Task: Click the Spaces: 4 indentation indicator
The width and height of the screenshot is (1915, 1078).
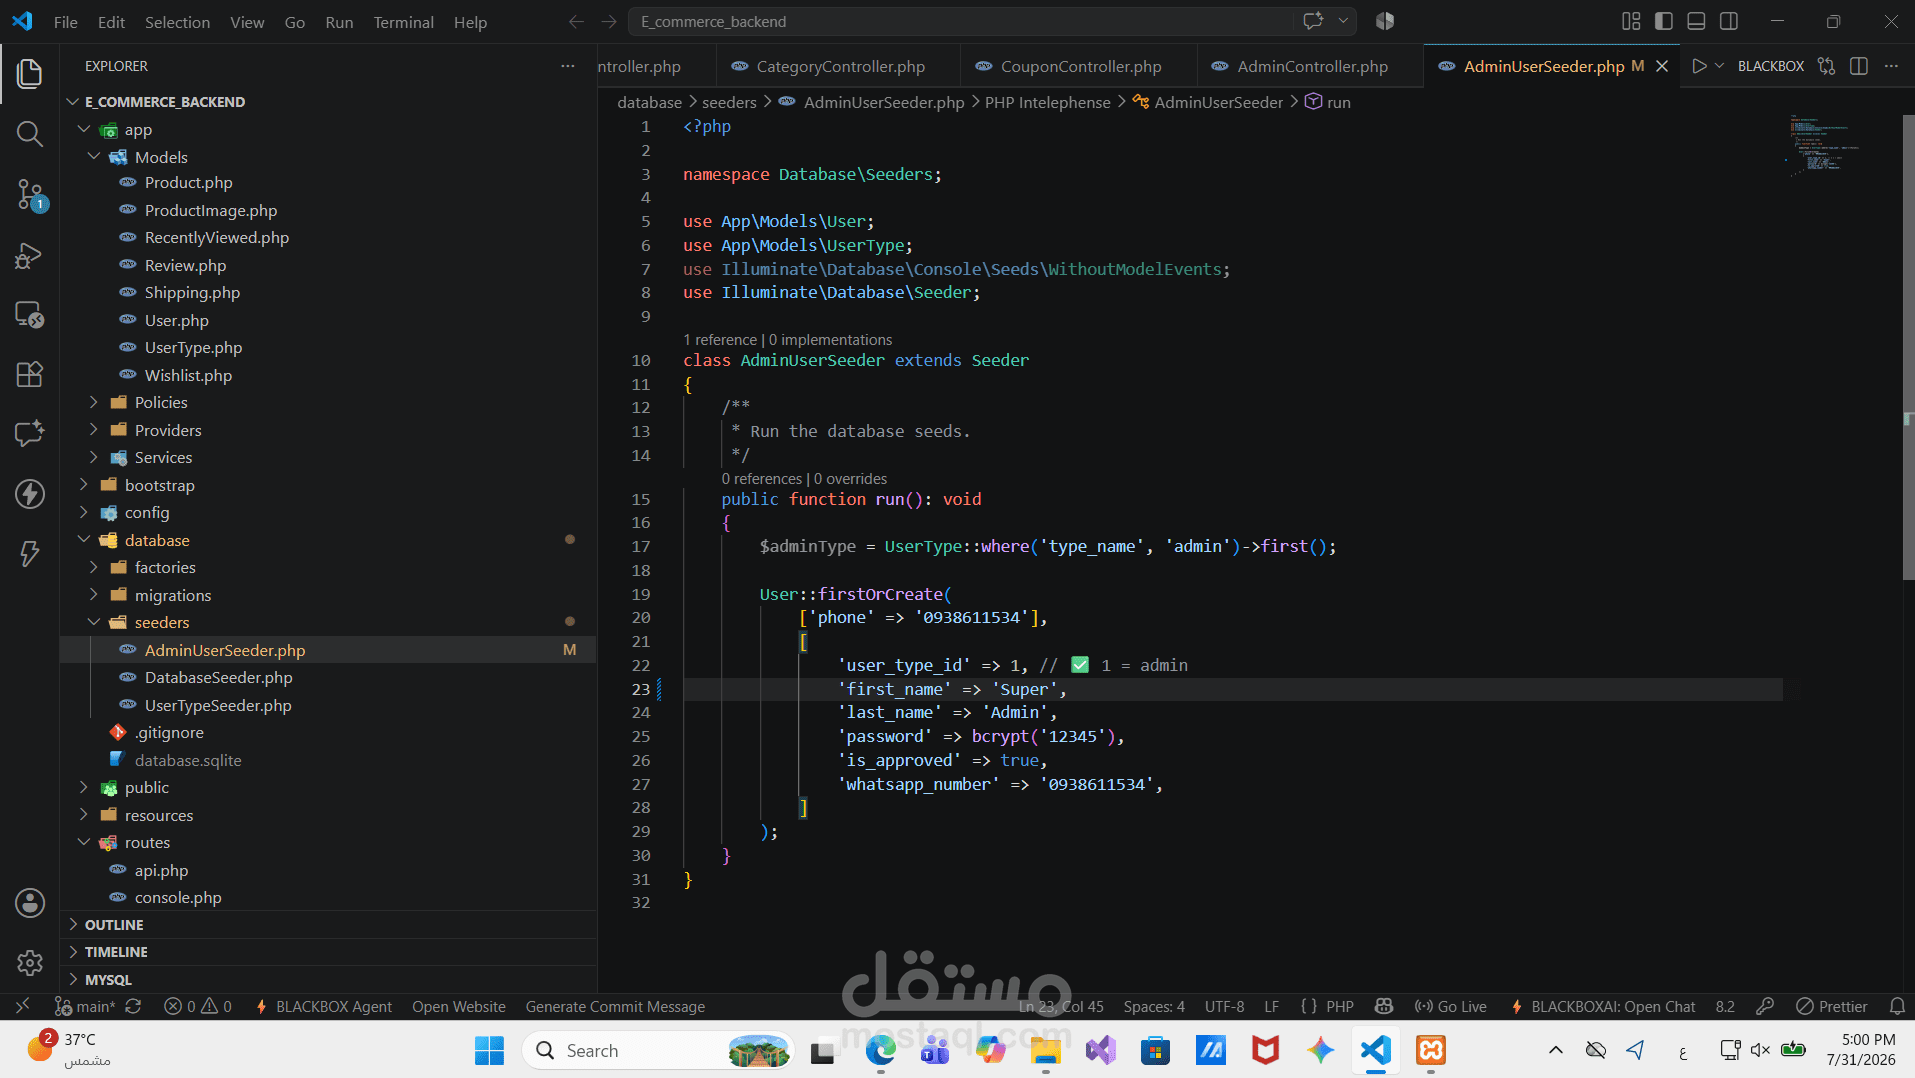Action: tap(1154, 1006)
